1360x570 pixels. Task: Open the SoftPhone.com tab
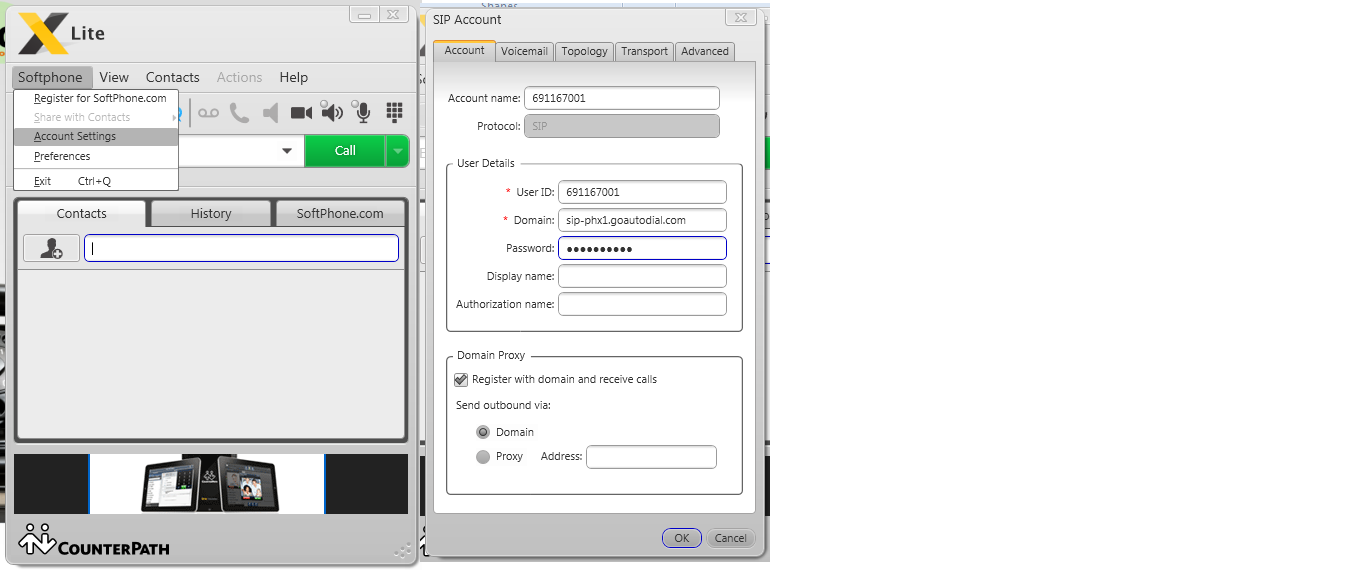pyautogui.click(x=340, y=213)
